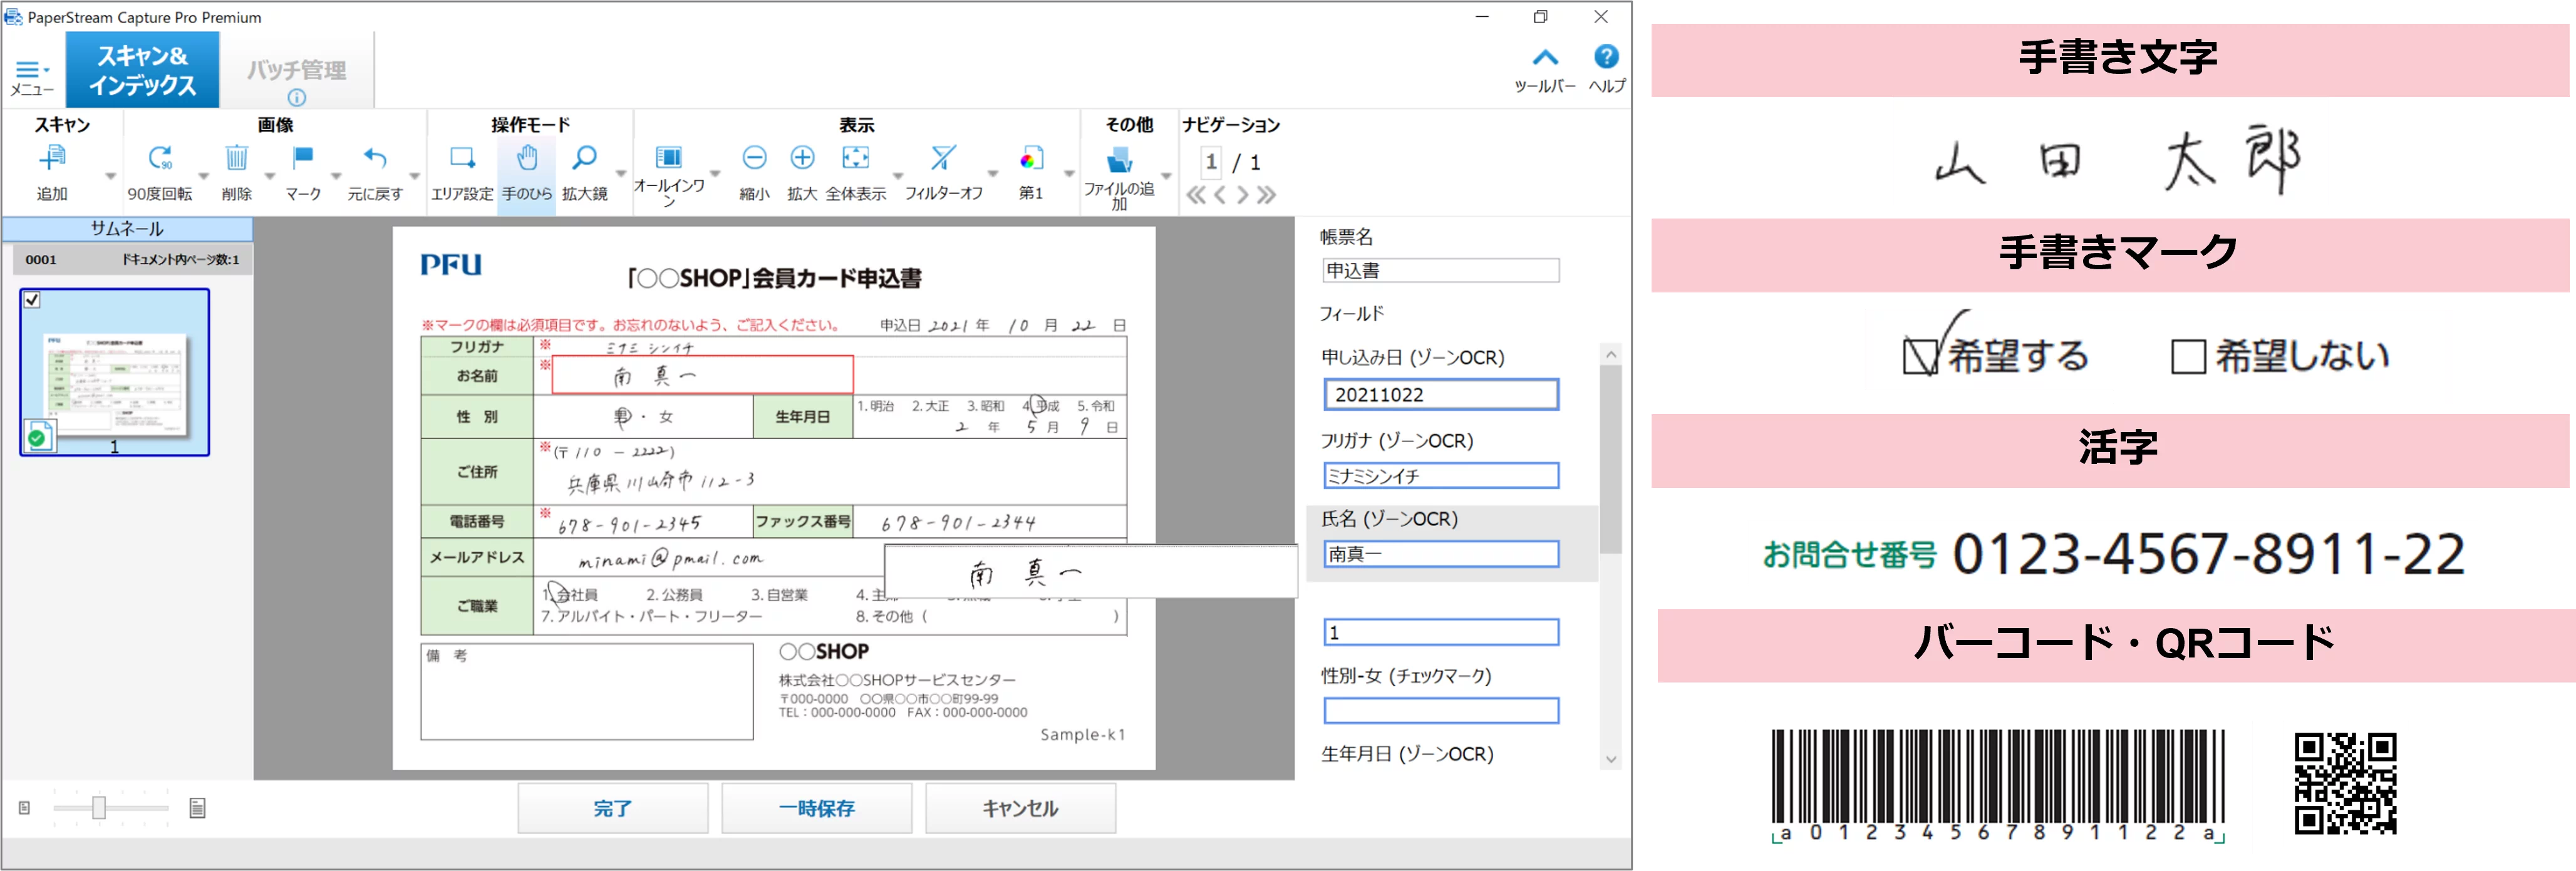The width and height of the screenshot is (2576, 871).
Task: Select the エリア設定 area tool
Action: click(462, 158)
